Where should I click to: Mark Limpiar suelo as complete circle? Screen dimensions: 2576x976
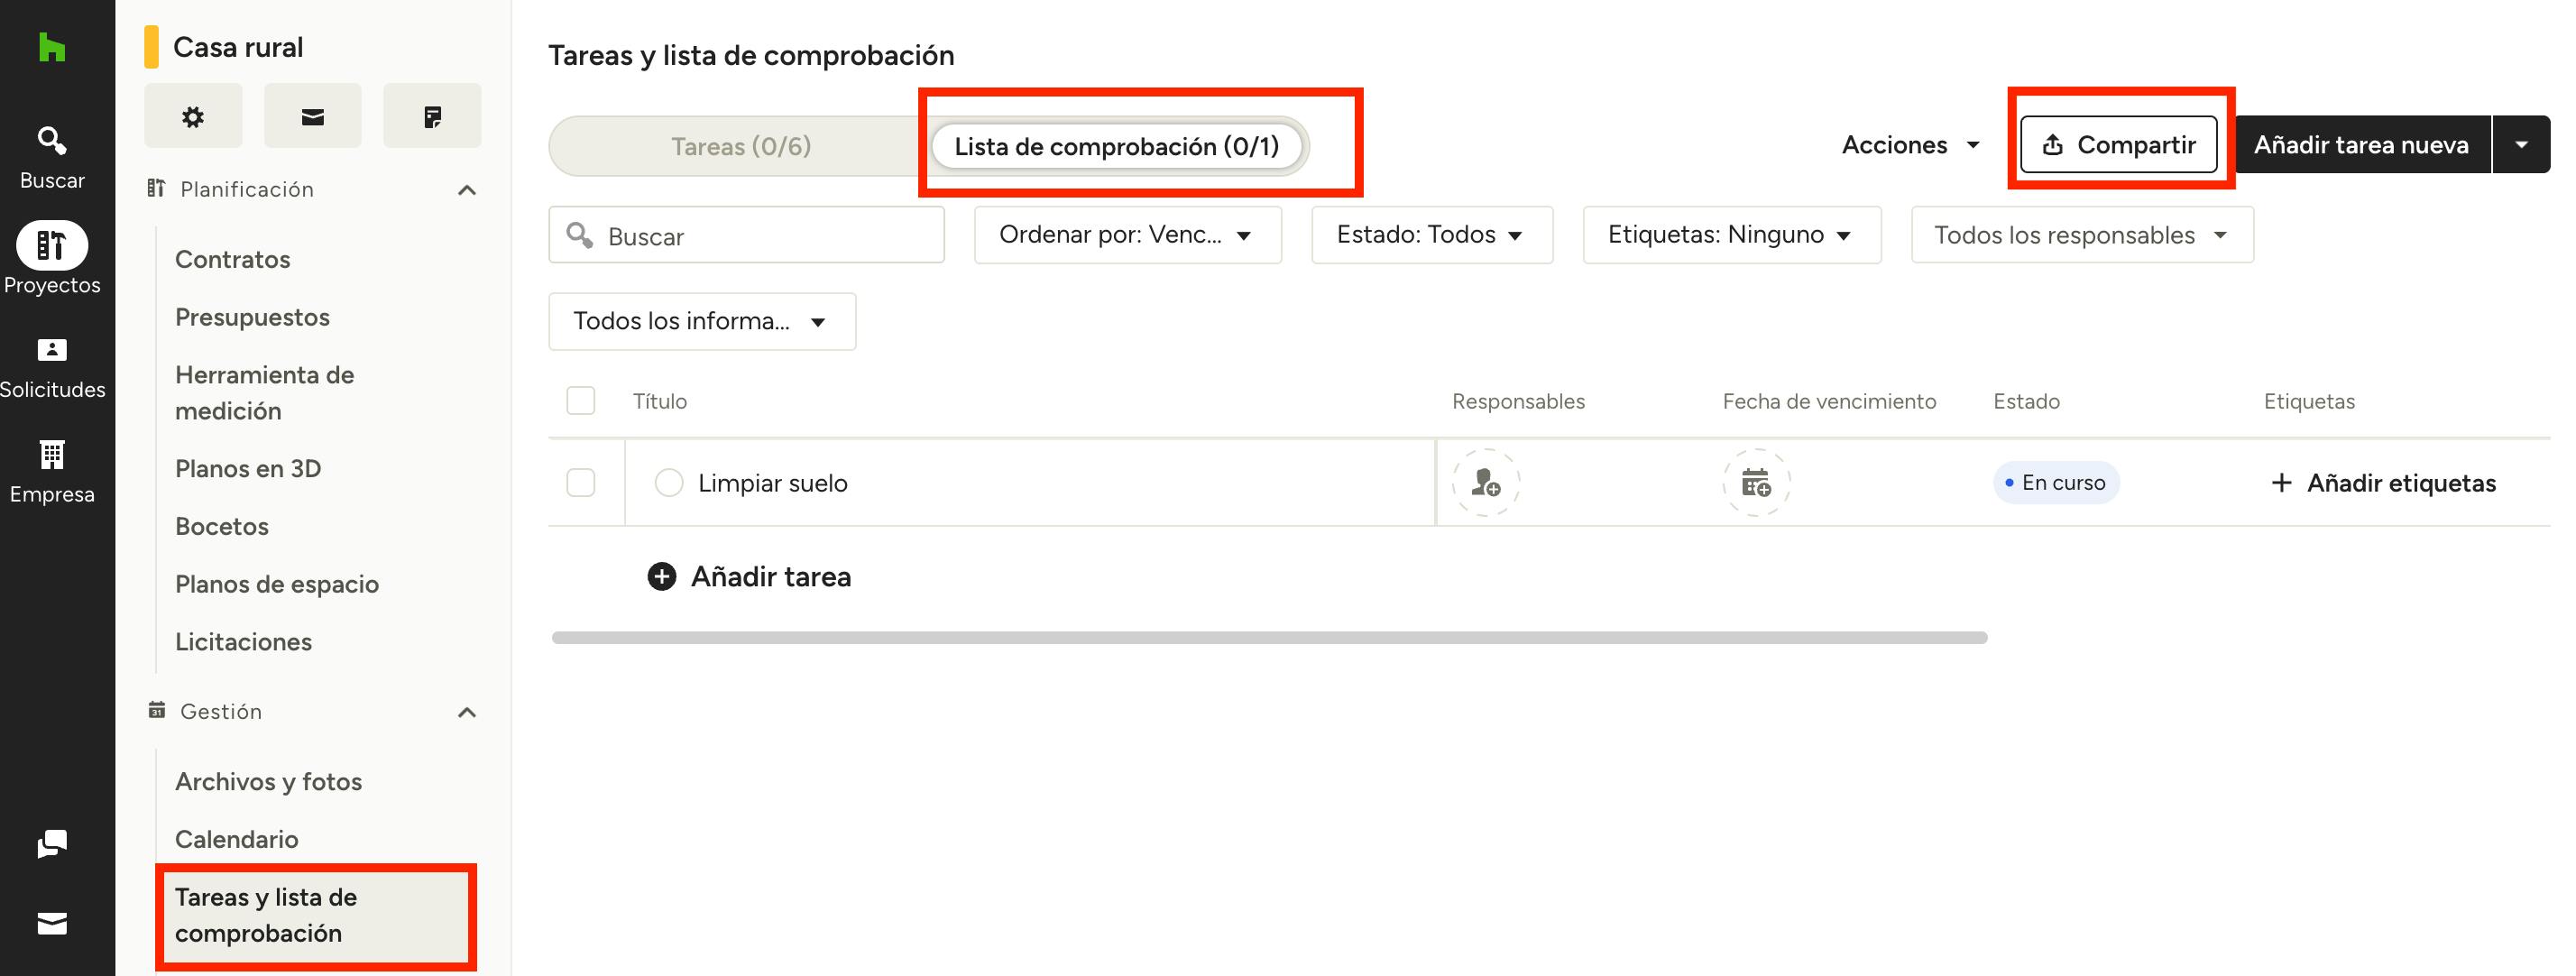[668, 483]
